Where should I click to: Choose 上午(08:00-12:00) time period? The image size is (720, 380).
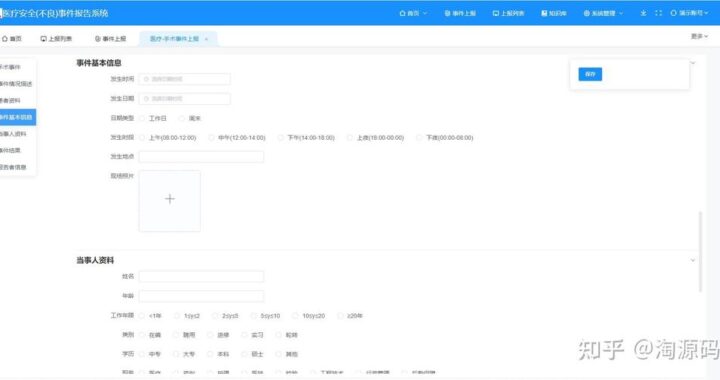pyautogui.click(x=142, y=138)
